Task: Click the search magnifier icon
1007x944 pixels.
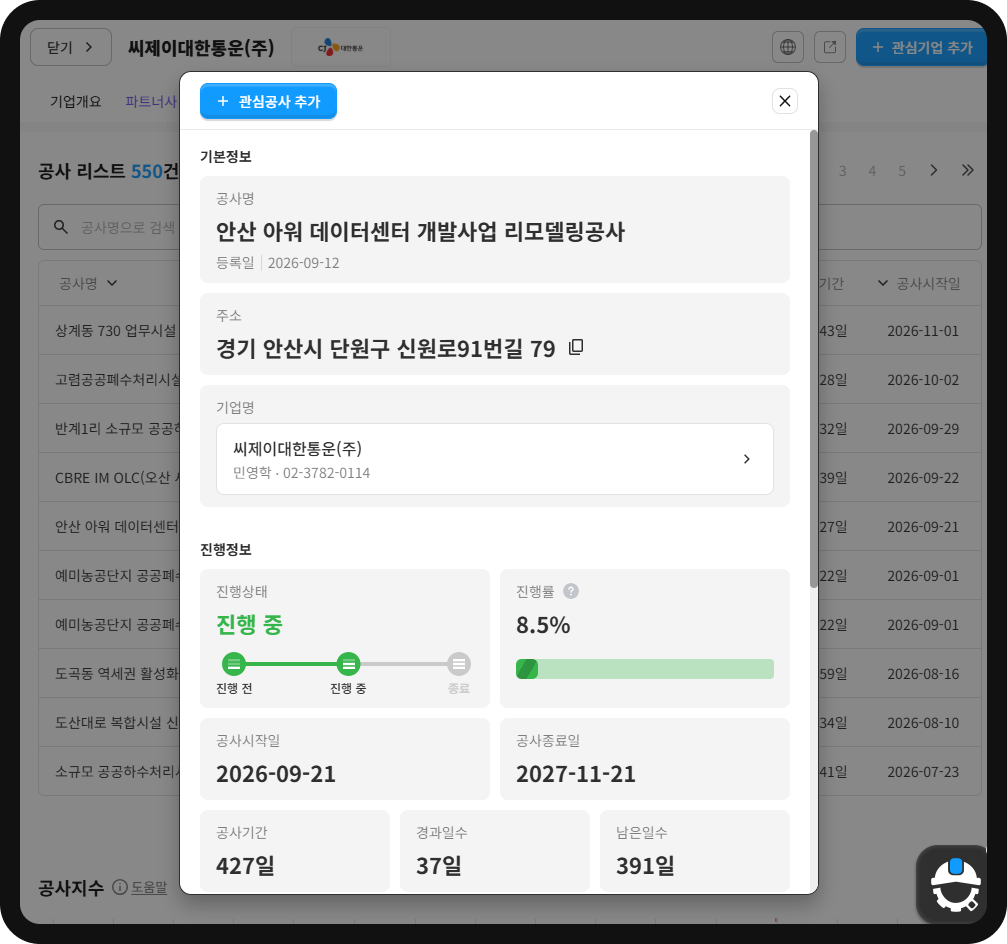Action: click(61, 227)
